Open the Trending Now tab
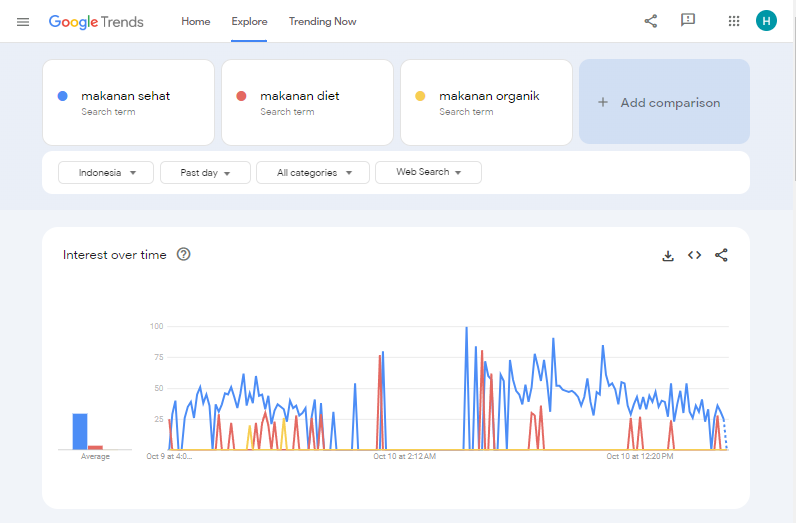This screenshot has height=523, width=796. [x=322, y=21]
